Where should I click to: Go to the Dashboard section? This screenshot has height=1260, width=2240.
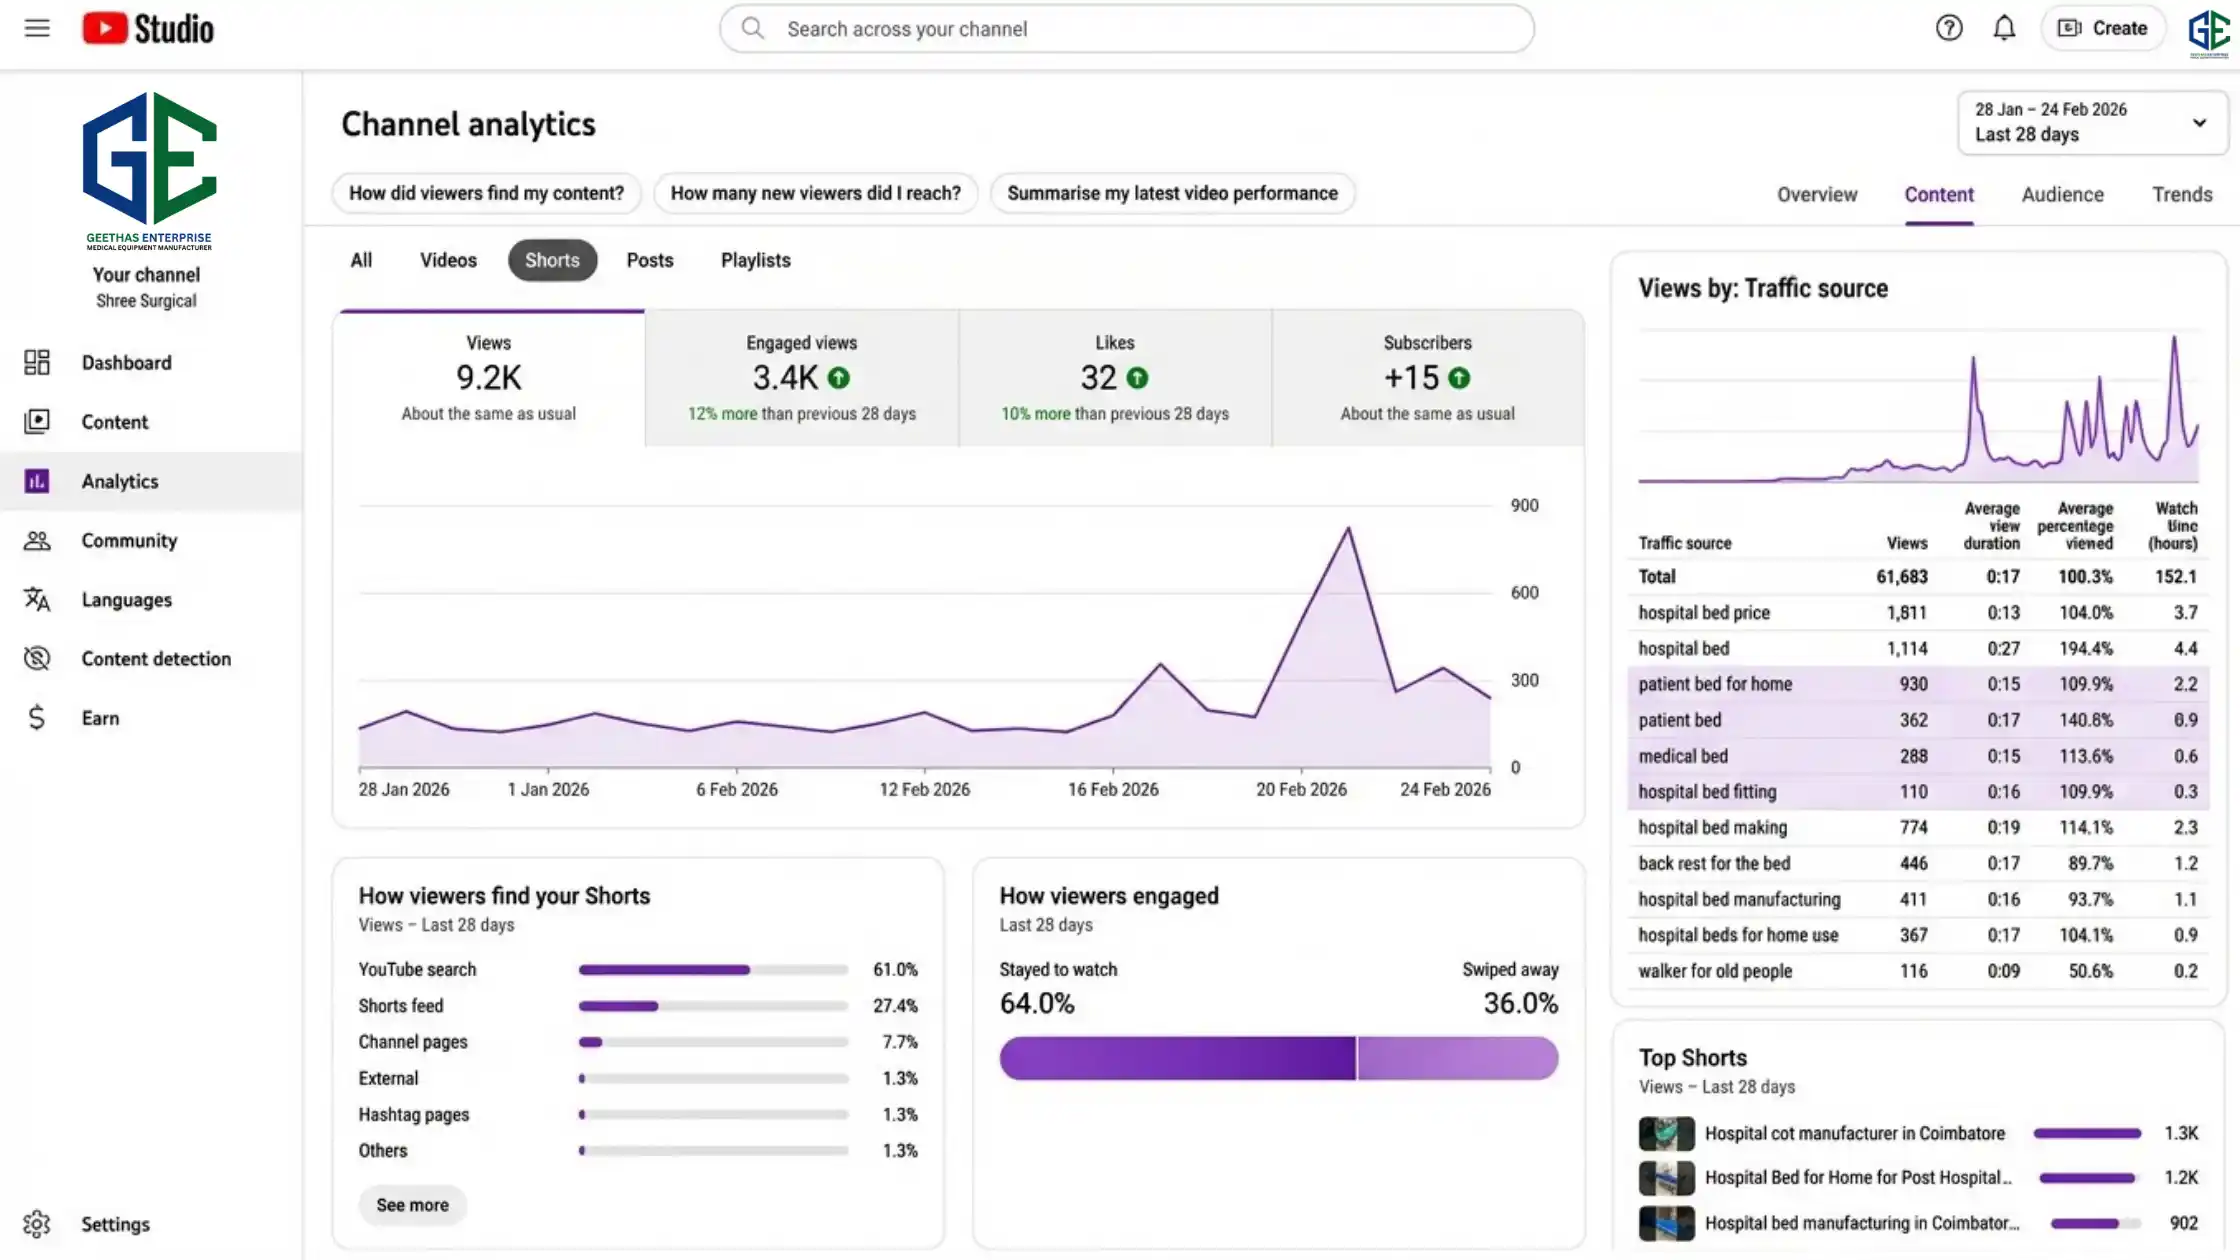click(126, 362)
